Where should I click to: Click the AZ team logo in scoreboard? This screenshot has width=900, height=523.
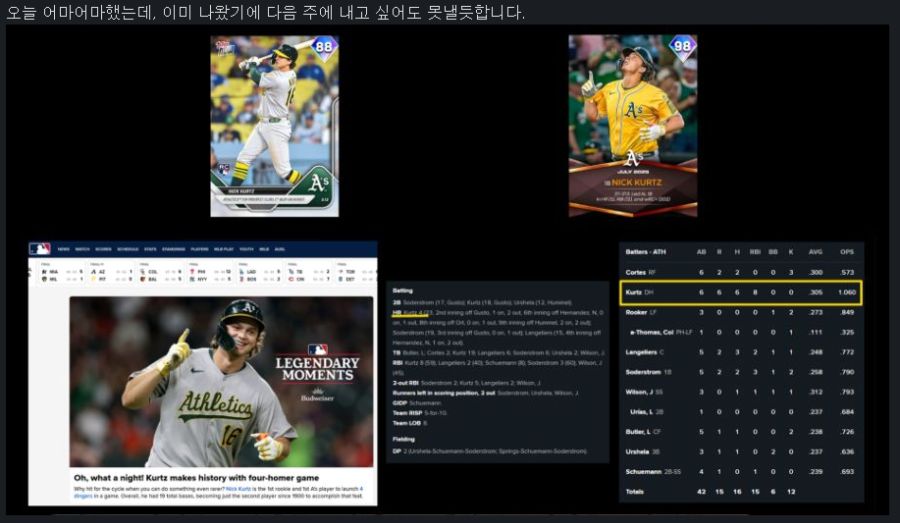[93, 272]
